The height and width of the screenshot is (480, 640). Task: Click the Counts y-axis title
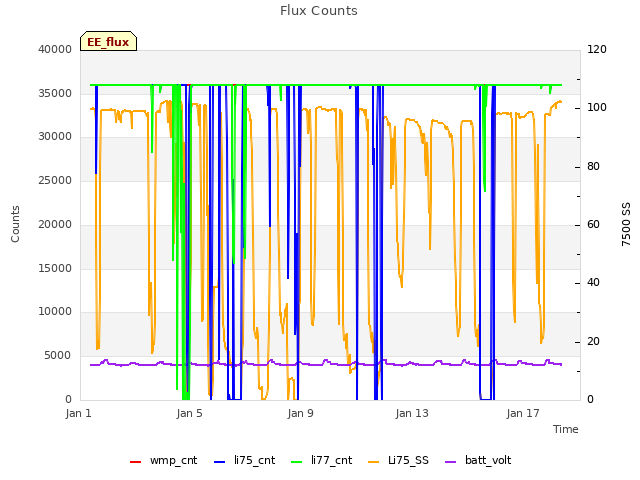[15, 224]
